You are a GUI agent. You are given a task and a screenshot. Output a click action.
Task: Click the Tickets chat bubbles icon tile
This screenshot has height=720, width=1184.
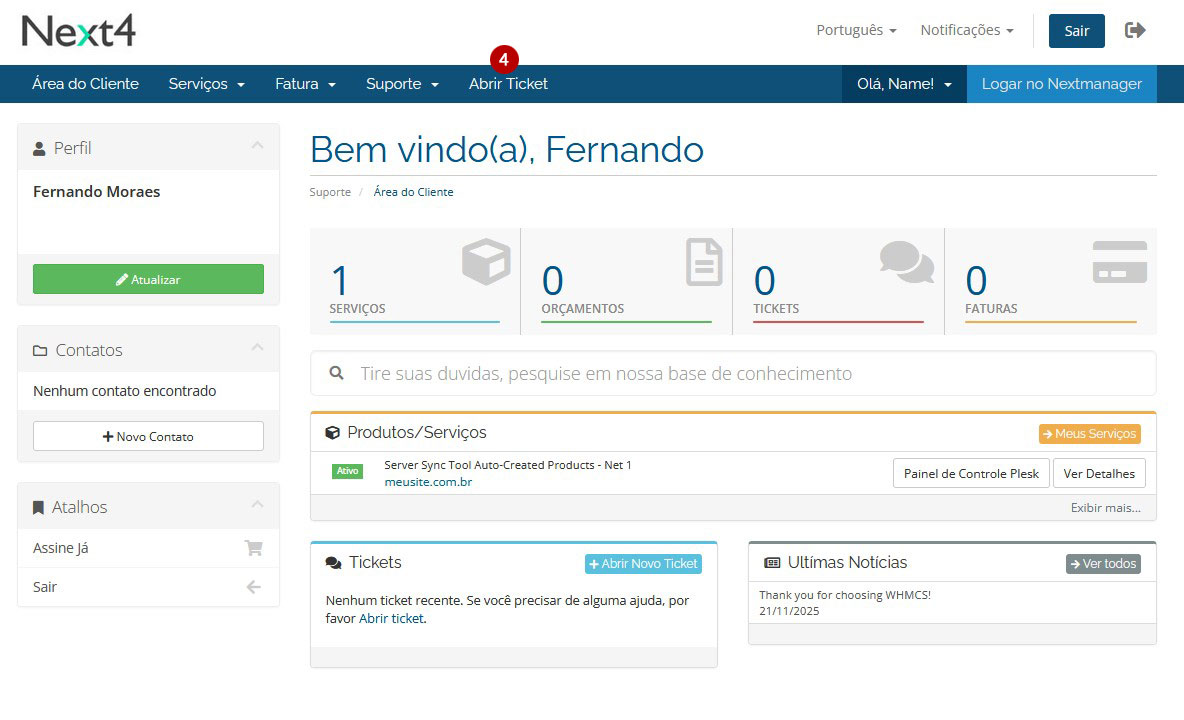906,262
